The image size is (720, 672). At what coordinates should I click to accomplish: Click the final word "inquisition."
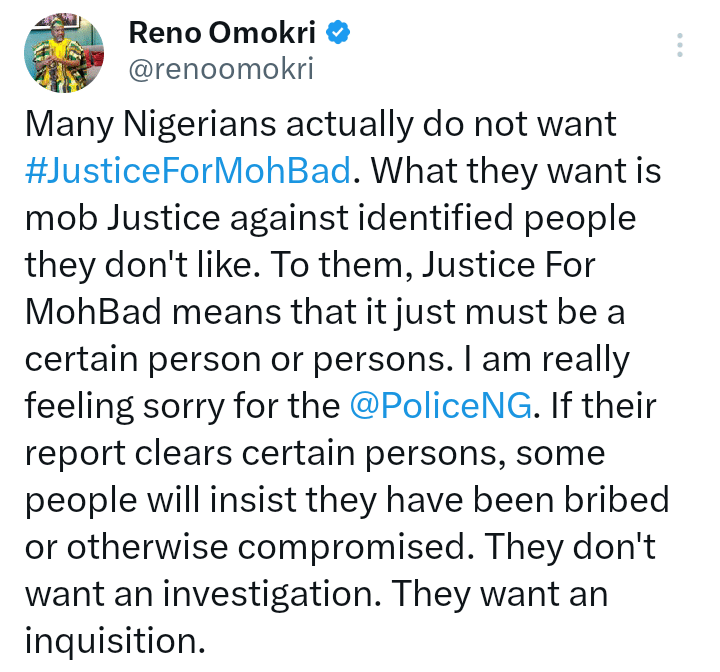coord(115,641)
